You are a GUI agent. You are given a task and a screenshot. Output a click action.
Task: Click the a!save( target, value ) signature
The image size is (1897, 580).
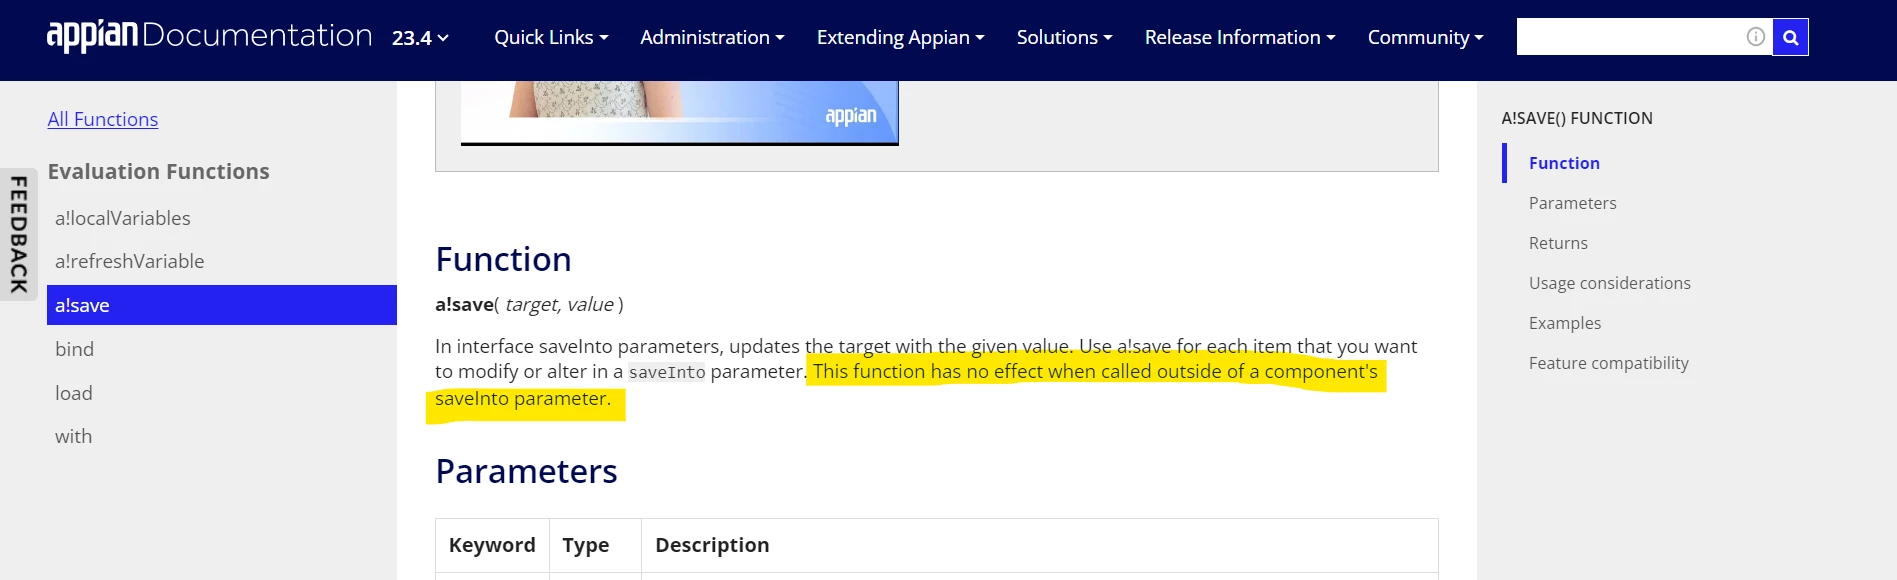coord(529,304)
